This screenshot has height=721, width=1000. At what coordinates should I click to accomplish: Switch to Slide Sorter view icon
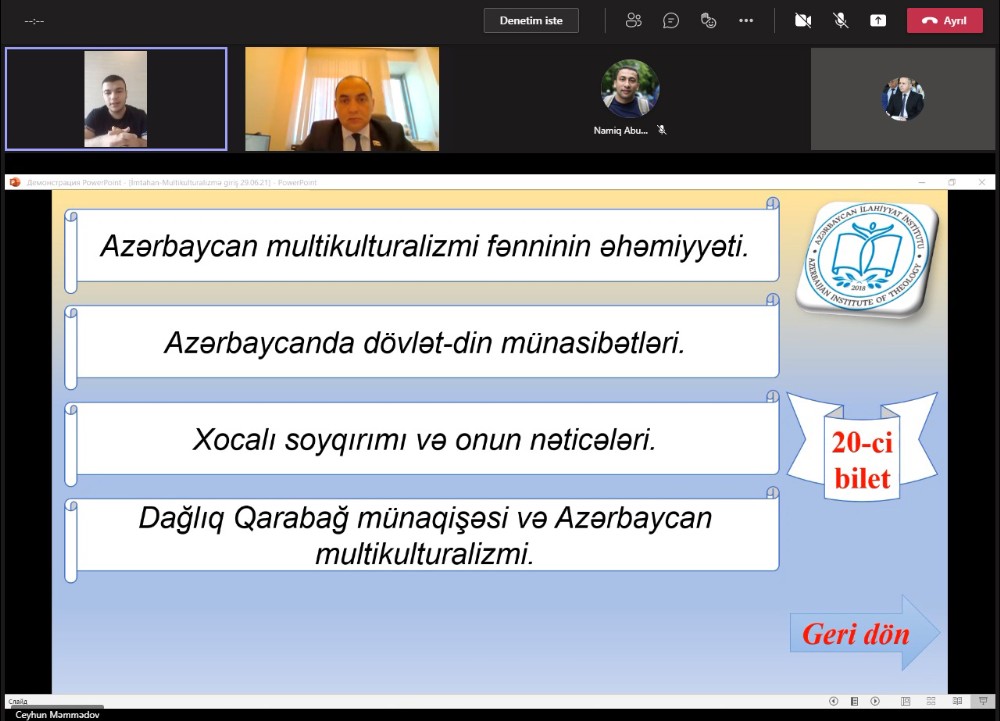click(931, 701)
